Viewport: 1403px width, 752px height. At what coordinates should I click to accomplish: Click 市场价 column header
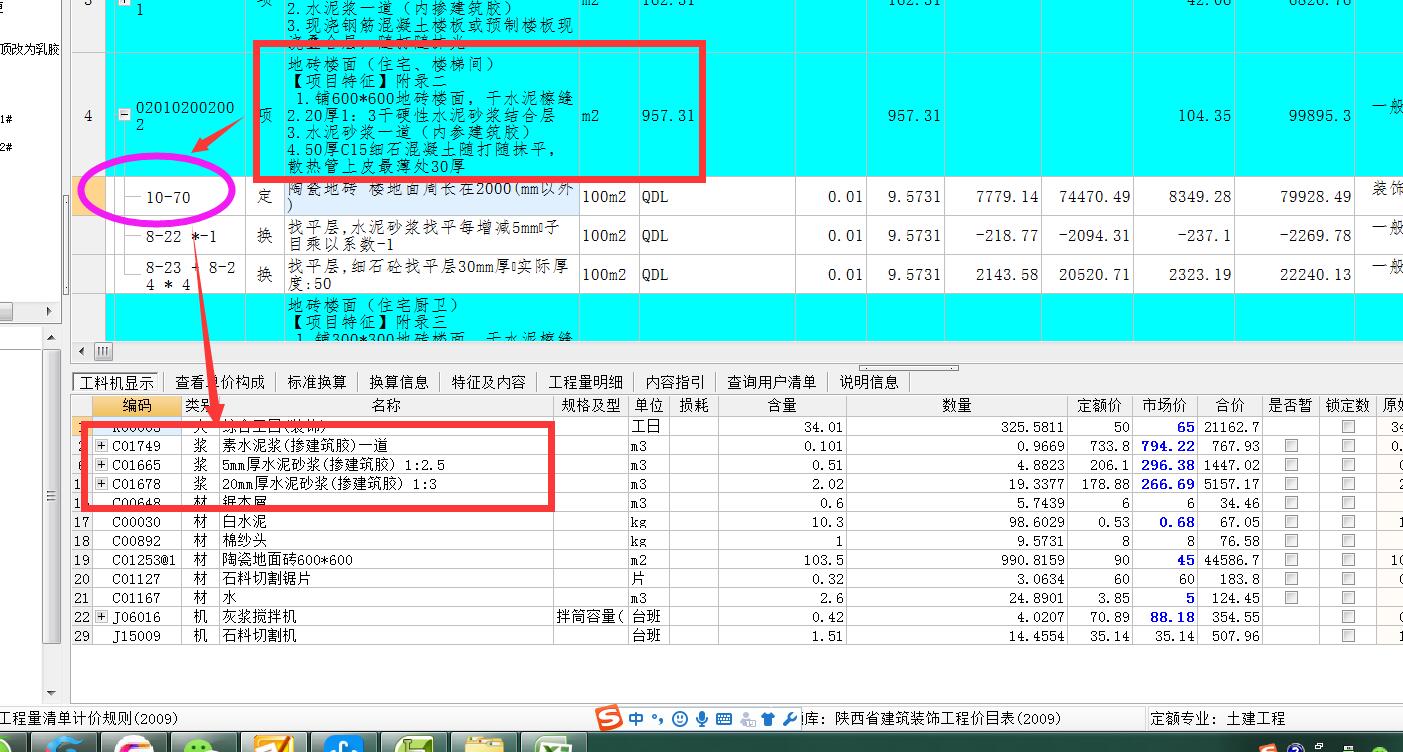1165,405
